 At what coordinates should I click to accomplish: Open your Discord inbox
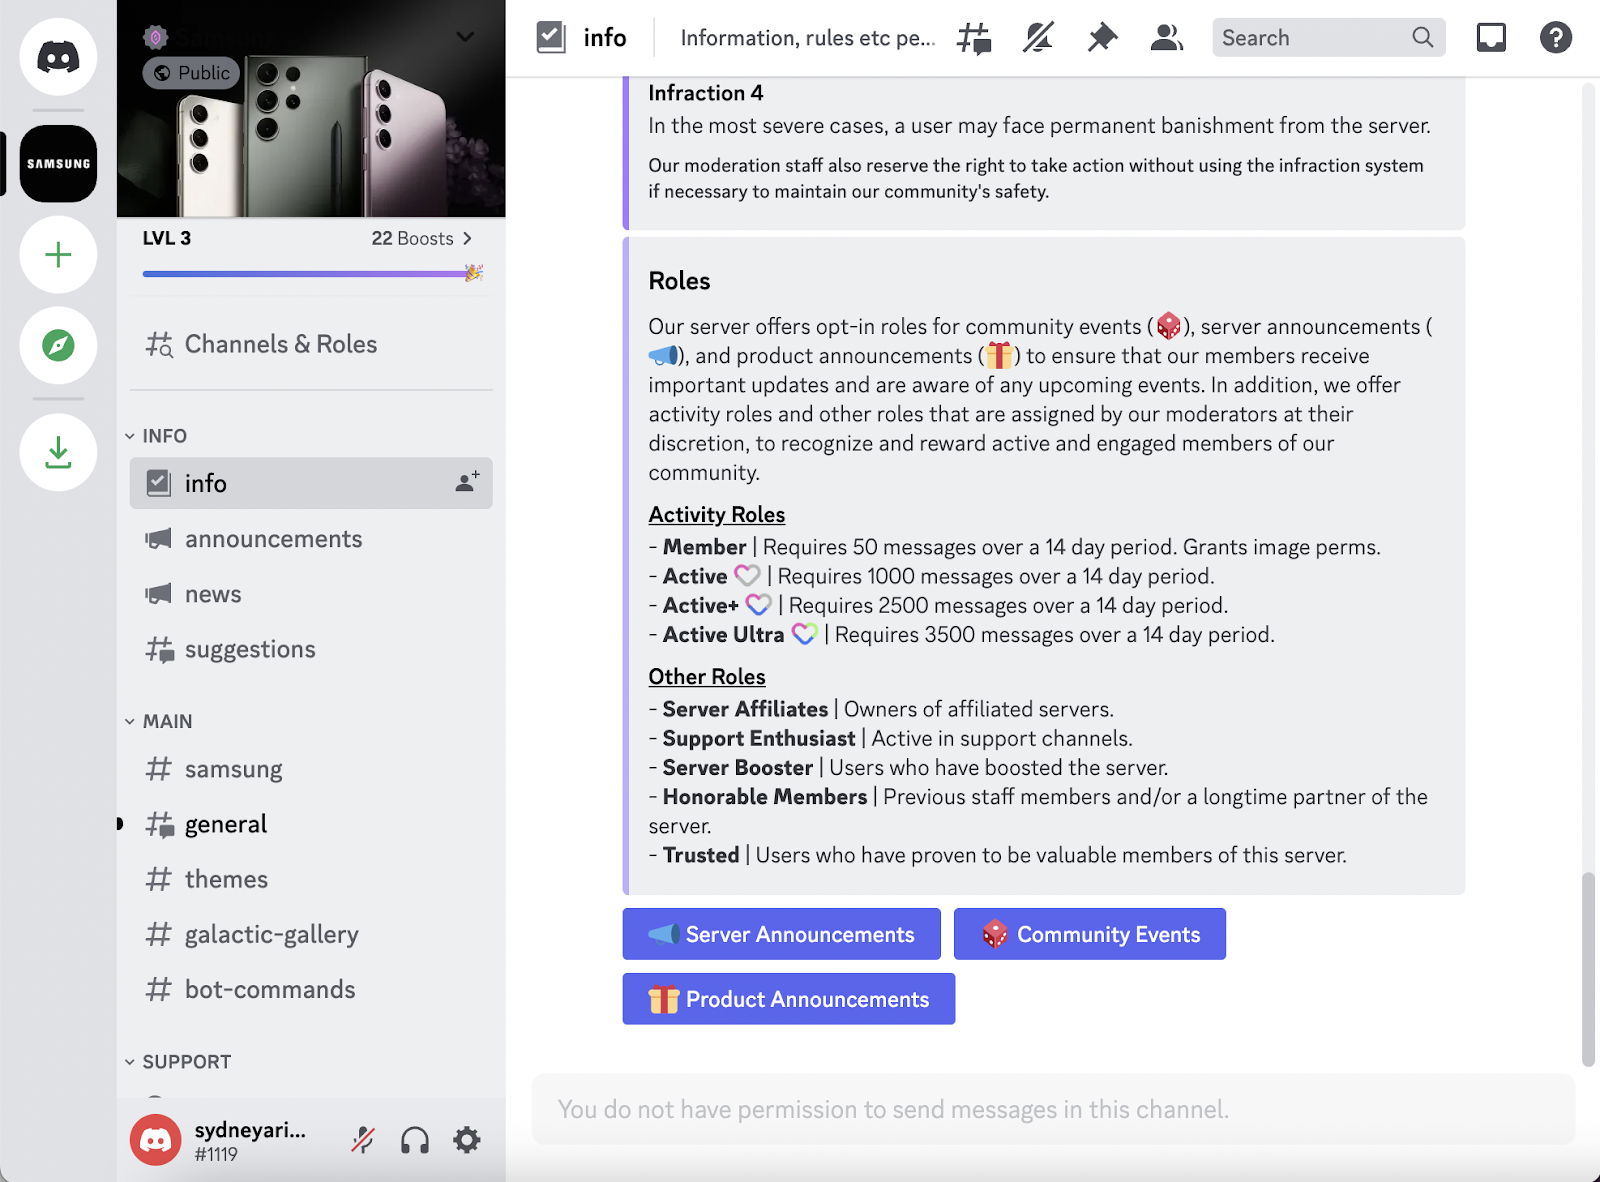1491,37
